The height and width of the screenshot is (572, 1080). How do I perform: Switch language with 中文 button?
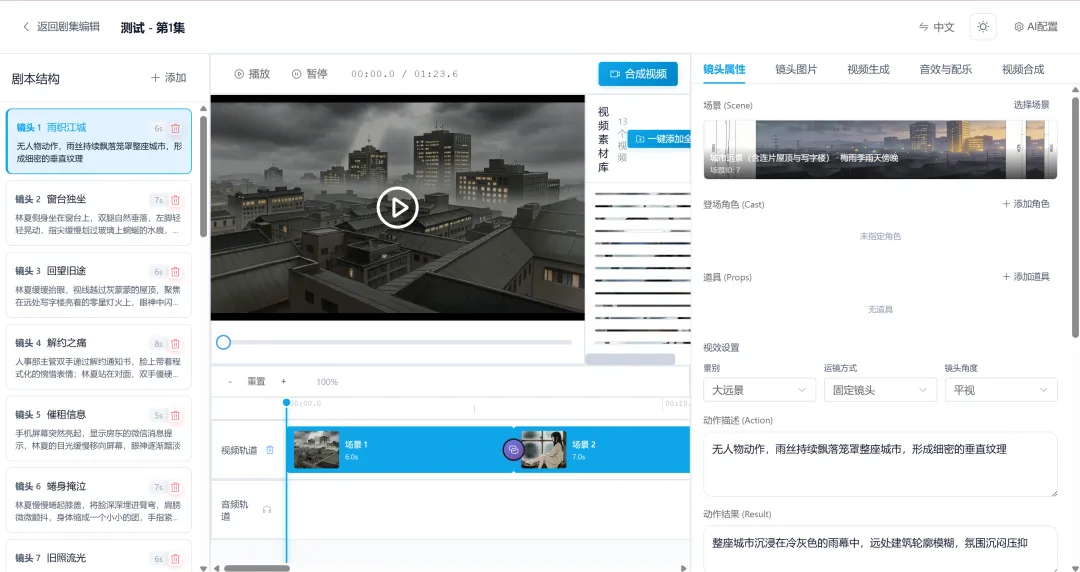point(937,27)
